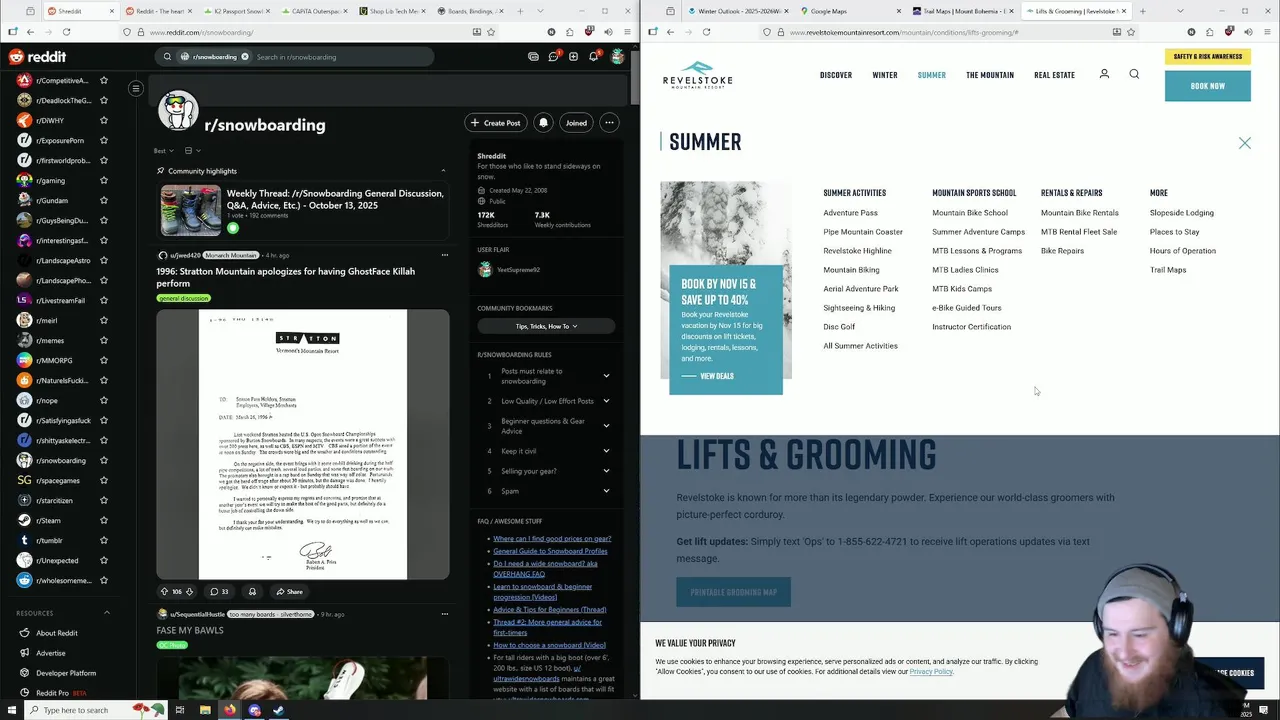The image size is (1280, 720).
Task: Downvote the Stratton Mountain post
Action: (189, 591)
